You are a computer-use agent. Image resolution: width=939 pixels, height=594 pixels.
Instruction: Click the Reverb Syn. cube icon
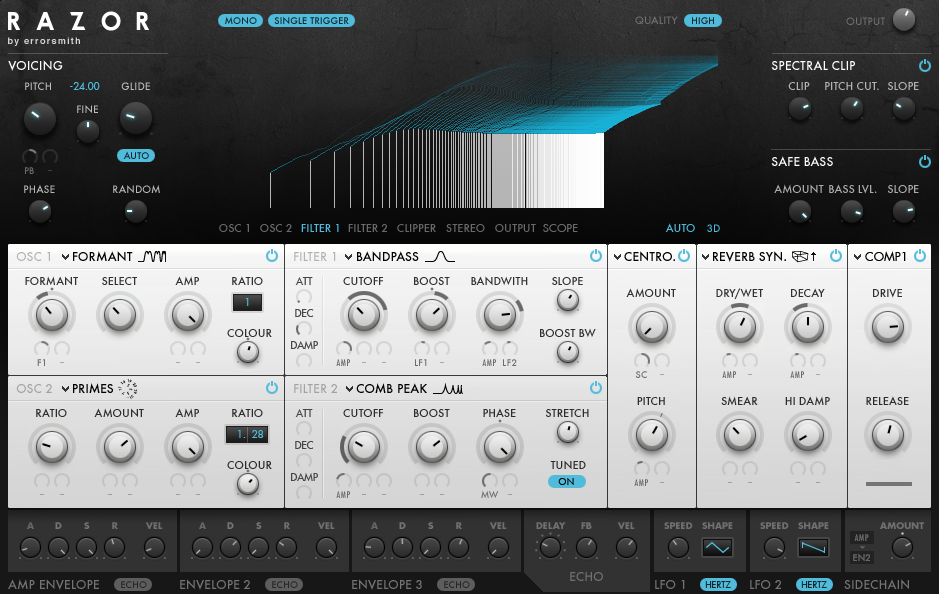(x=799, y=256)
